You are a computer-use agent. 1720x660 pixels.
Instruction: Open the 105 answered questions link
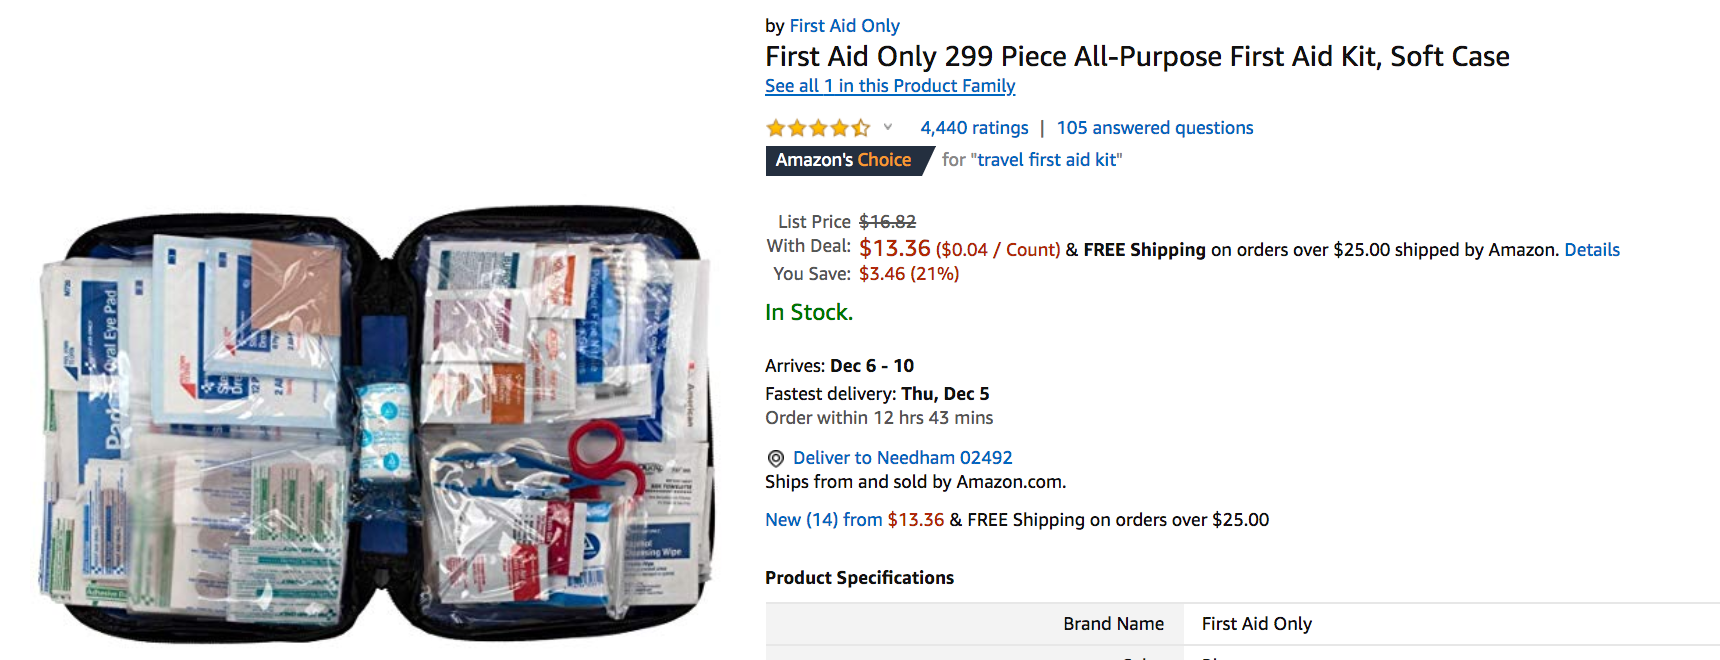tap(1154, 128)
